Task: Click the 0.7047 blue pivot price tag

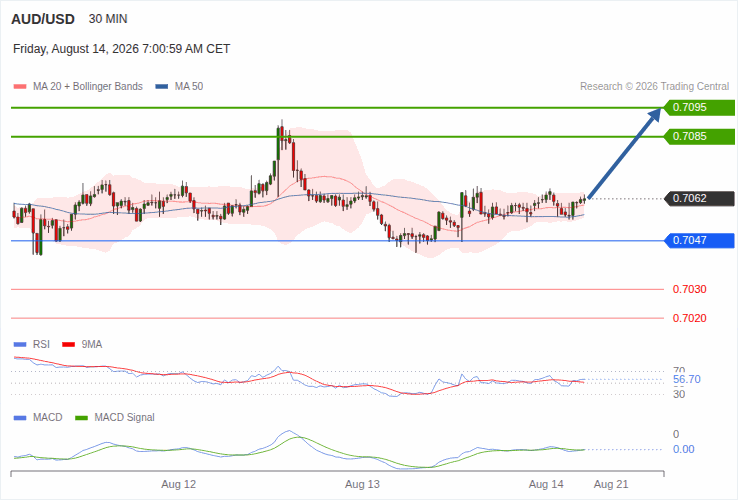Action: [x=699, y=241]
